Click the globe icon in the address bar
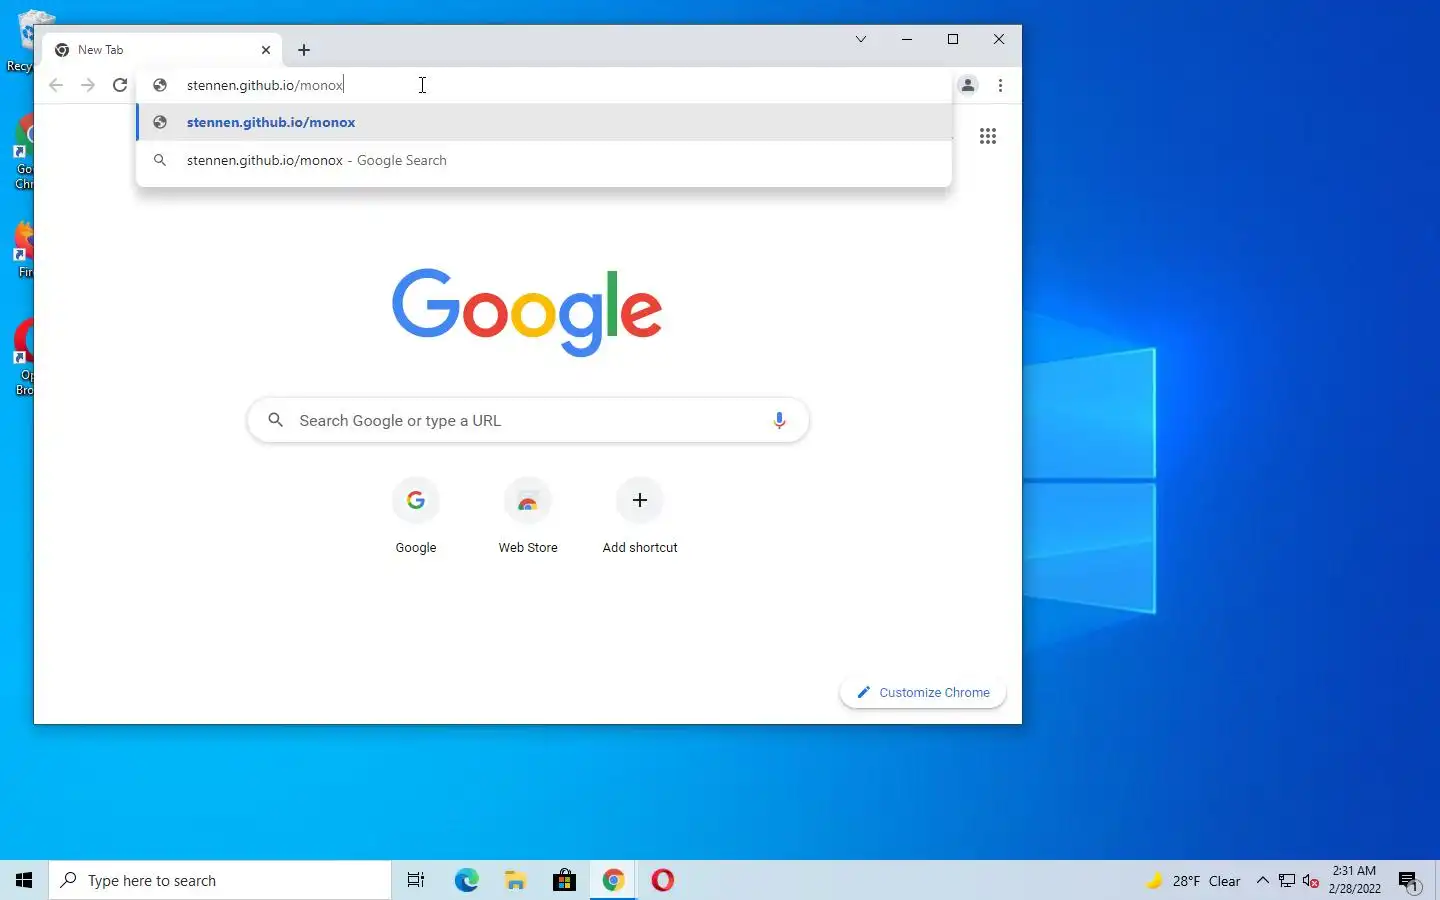 point(159,85)
